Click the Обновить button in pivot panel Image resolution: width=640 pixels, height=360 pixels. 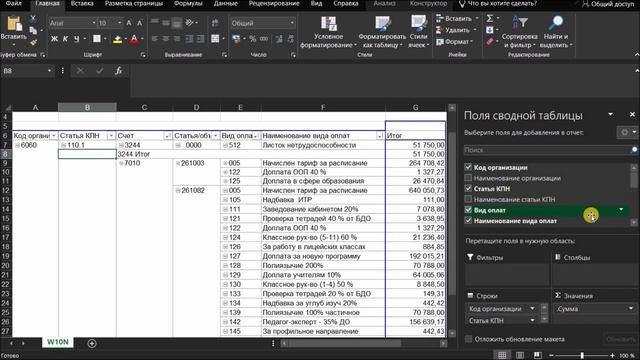click(x=620, y=339)
